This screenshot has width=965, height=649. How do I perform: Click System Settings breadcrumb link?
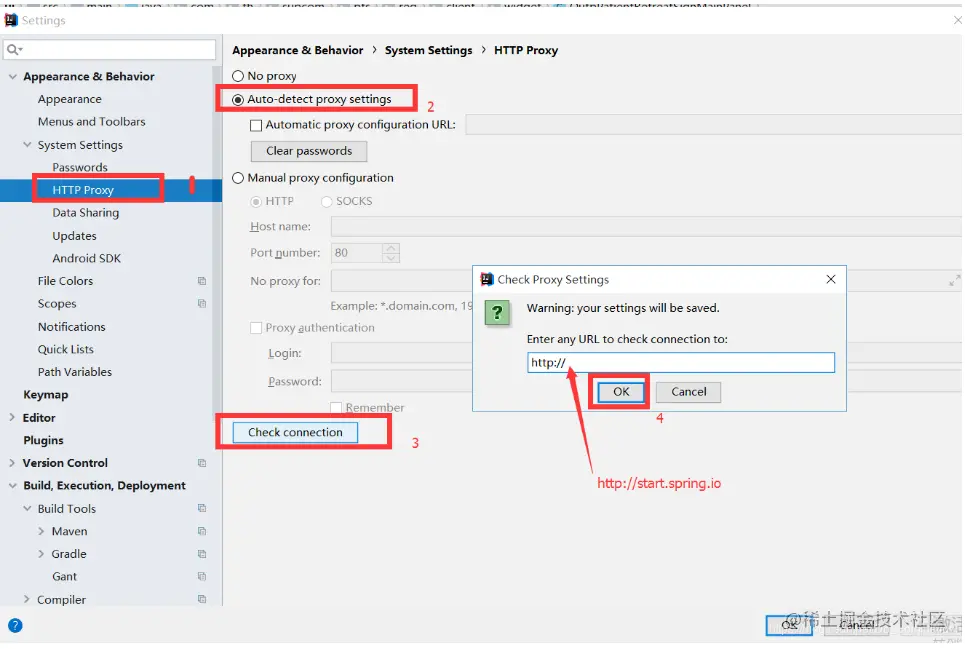coord(428,50)
